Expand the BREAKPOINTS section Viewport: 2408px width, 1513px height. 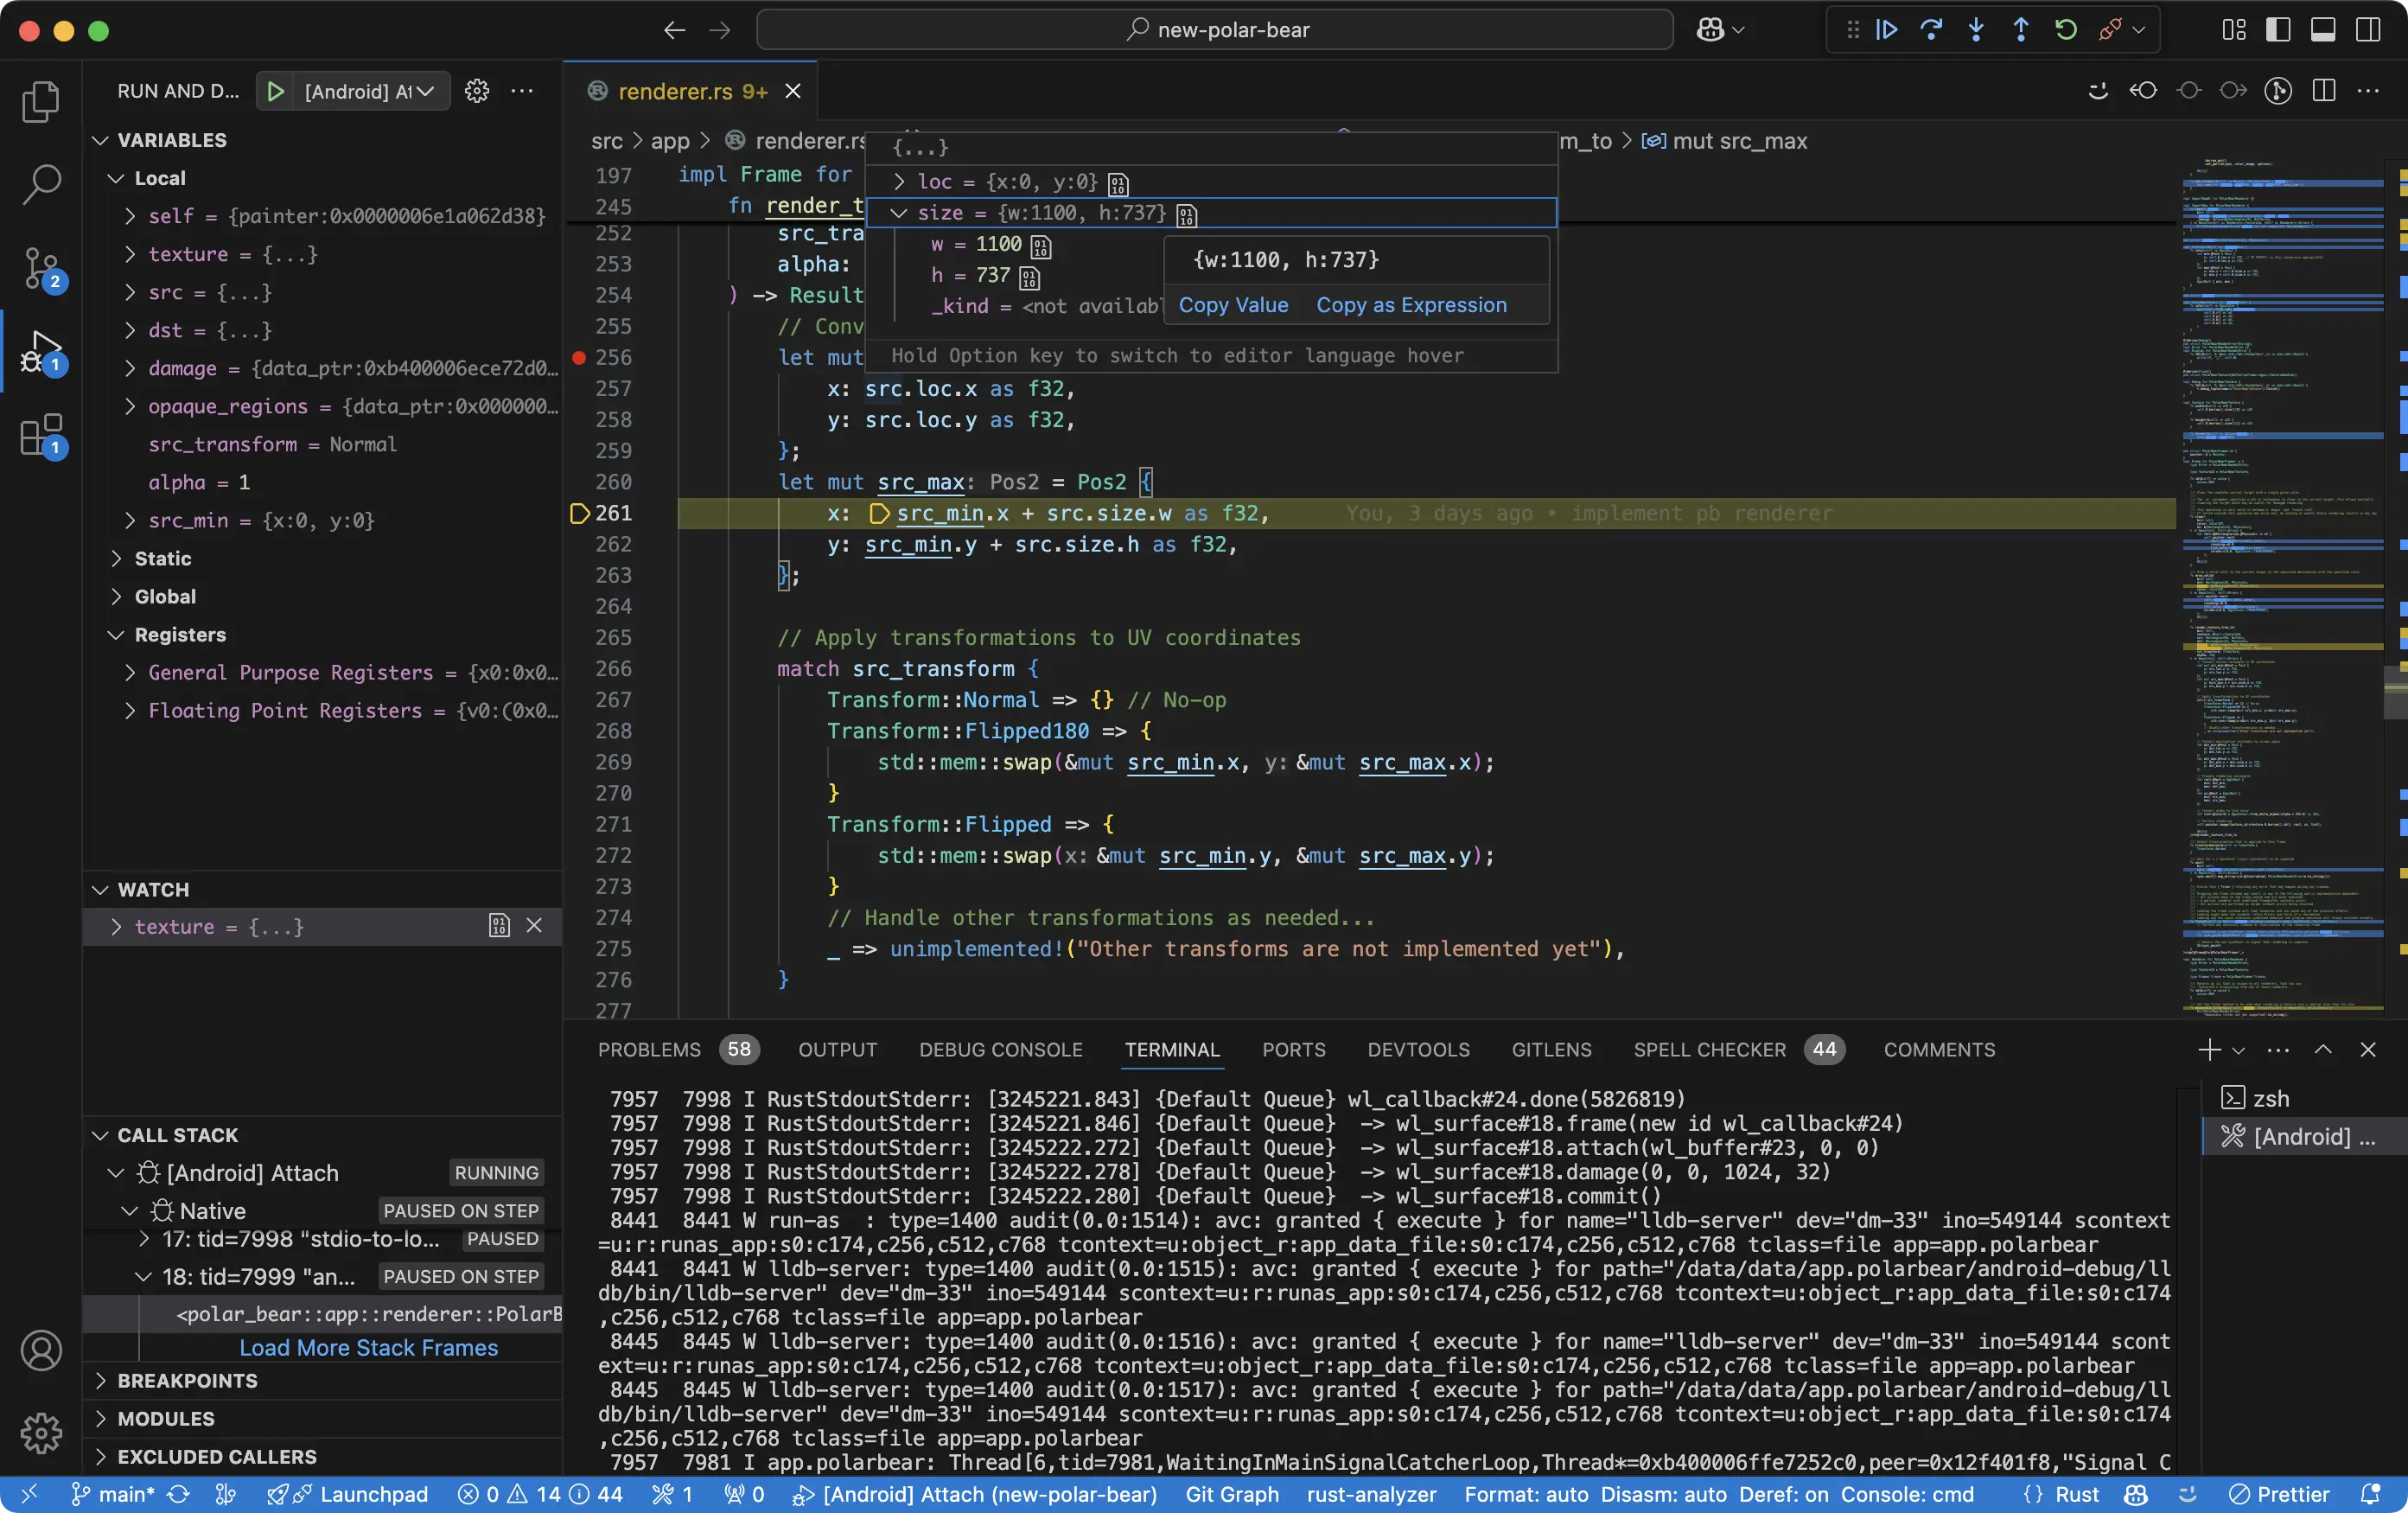[100, 1380]
